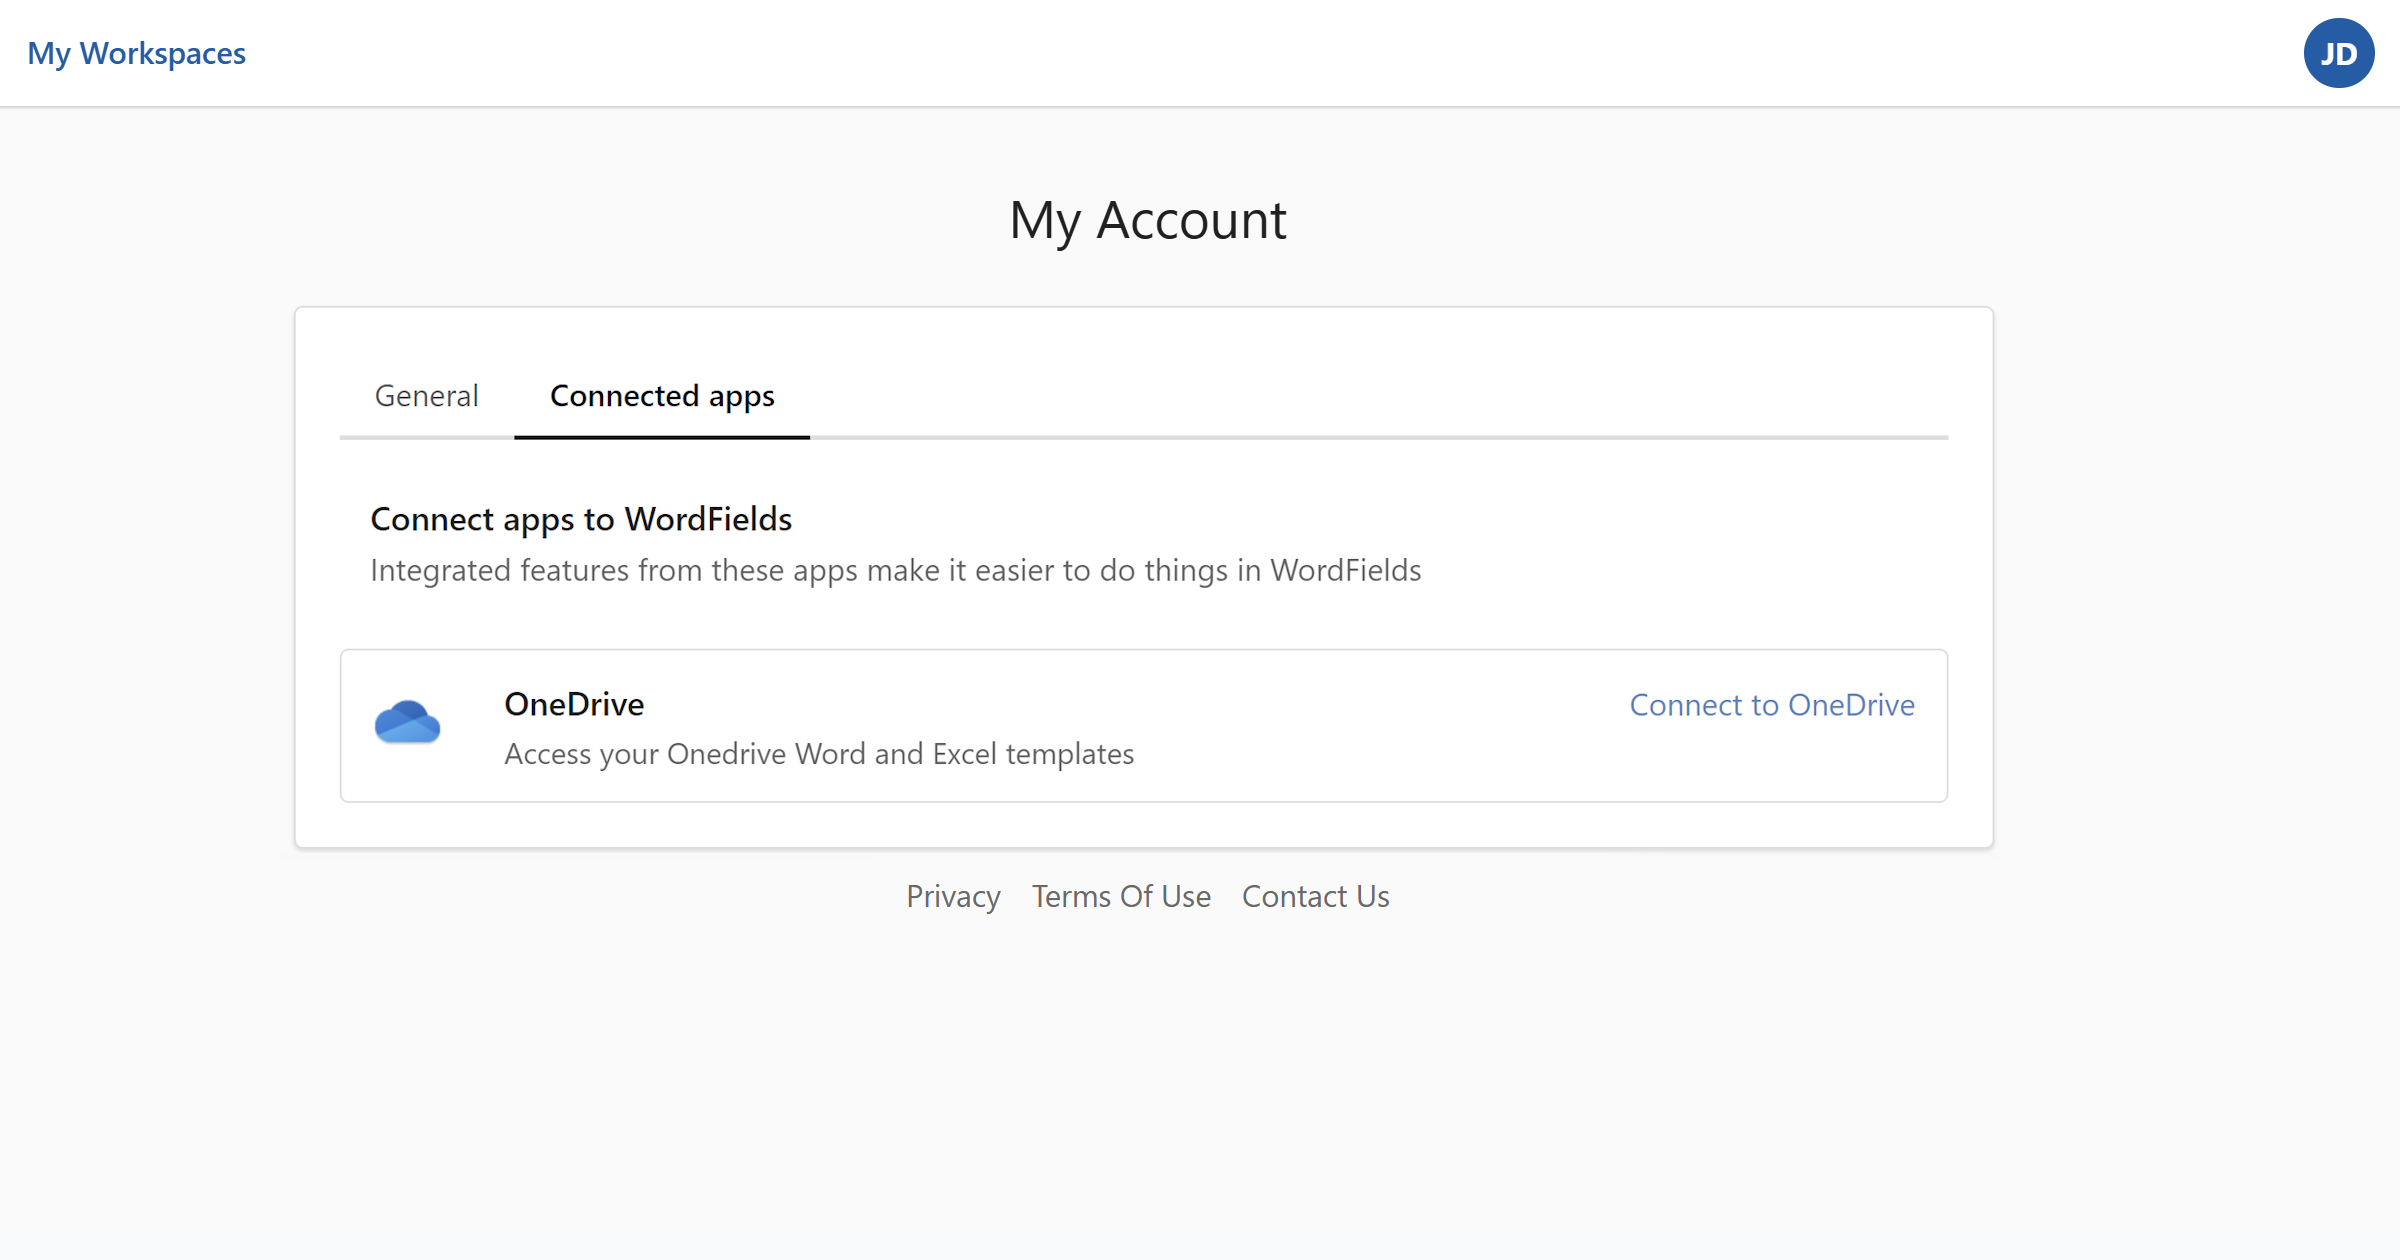Click 'Access your Onedrive Word and Excel templates' text
2400x1260 pixels.
tap(819, 754)
